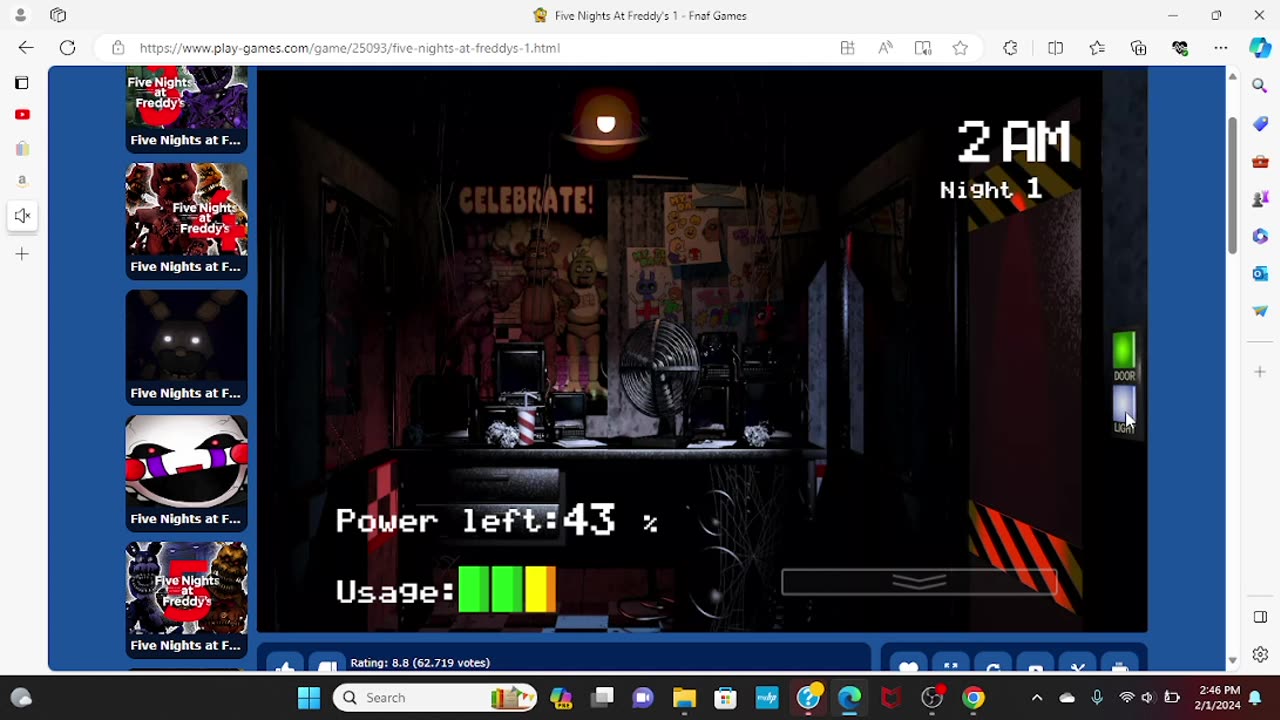Open the shopping bag pinned sidebar tab
1280x720 pixels.
click(22, 148)
